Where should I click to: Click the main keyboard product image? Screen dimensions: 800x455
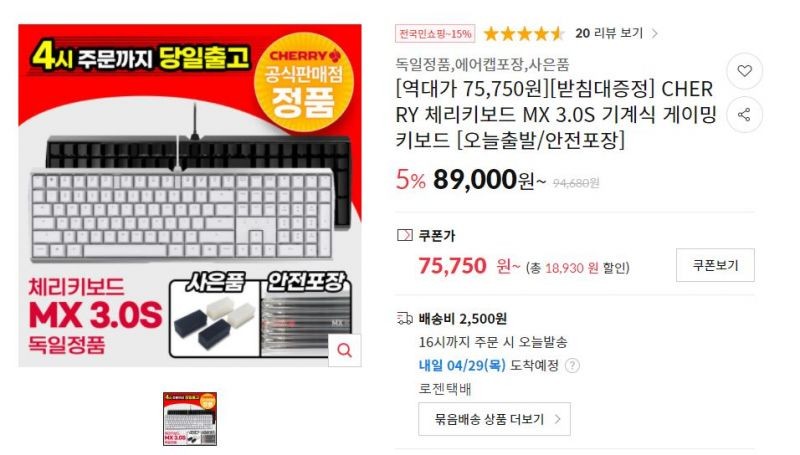(x=190, y=195)
